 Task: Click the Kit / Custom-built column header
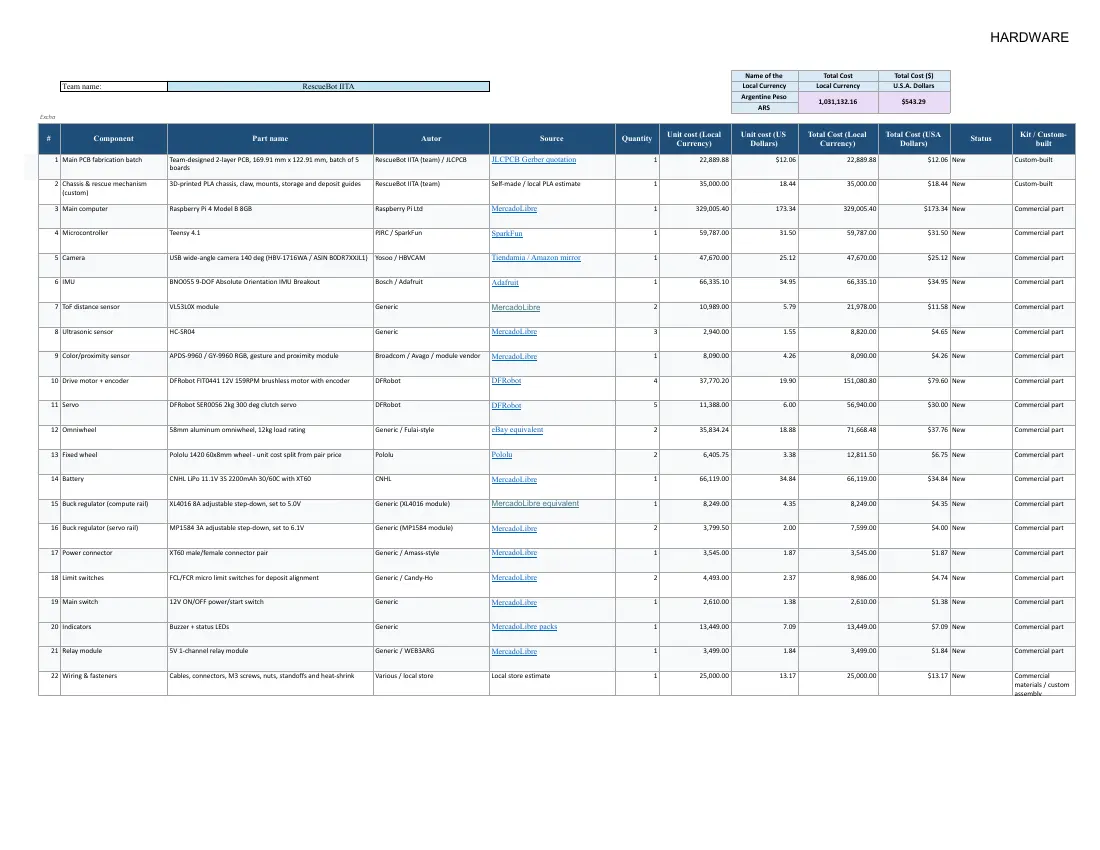(x=1043, y=139)
